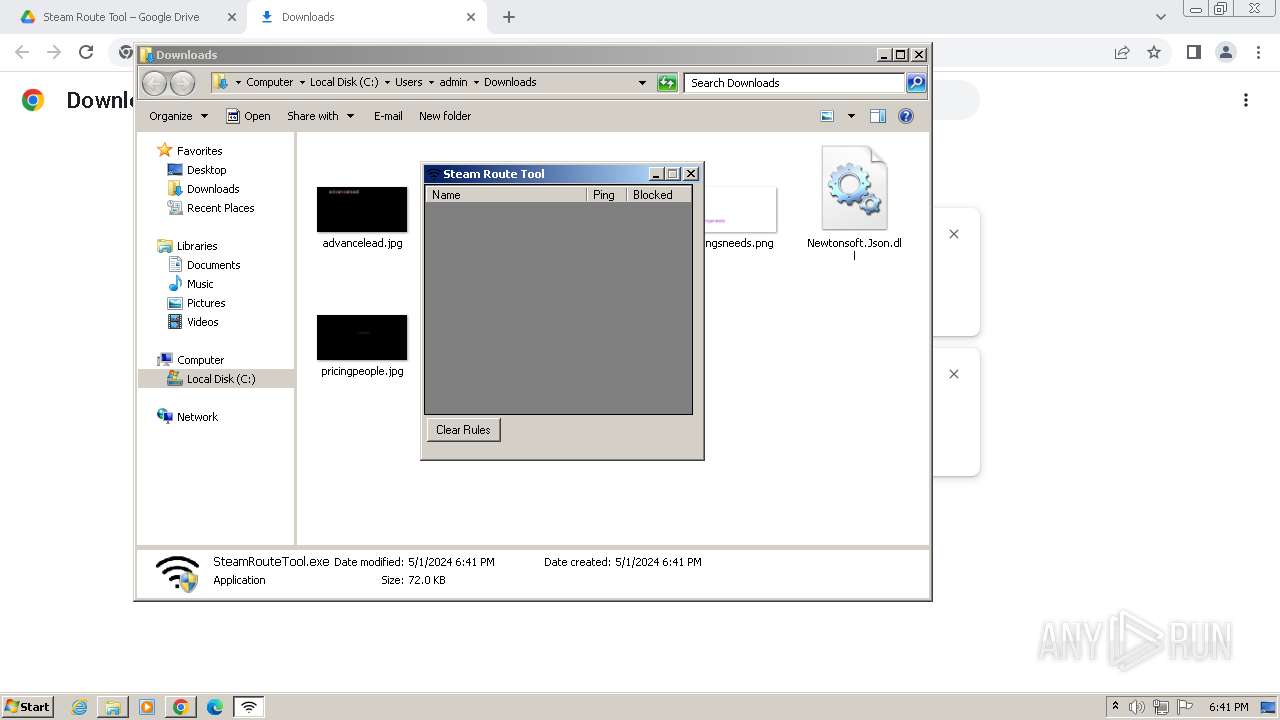Viewport: 1280px width, 720px height.
Task: Create a New folder
Action: coord(445,116)
